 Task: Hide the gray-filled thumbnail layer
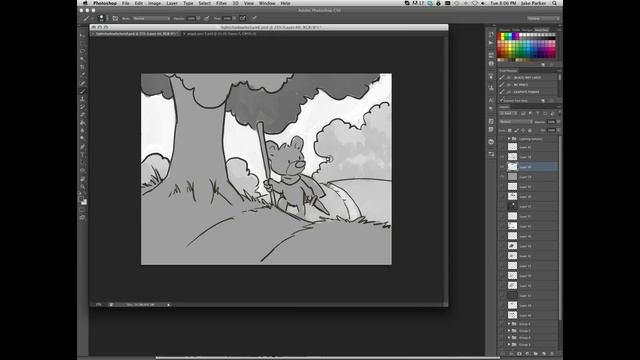pos(502,176)
